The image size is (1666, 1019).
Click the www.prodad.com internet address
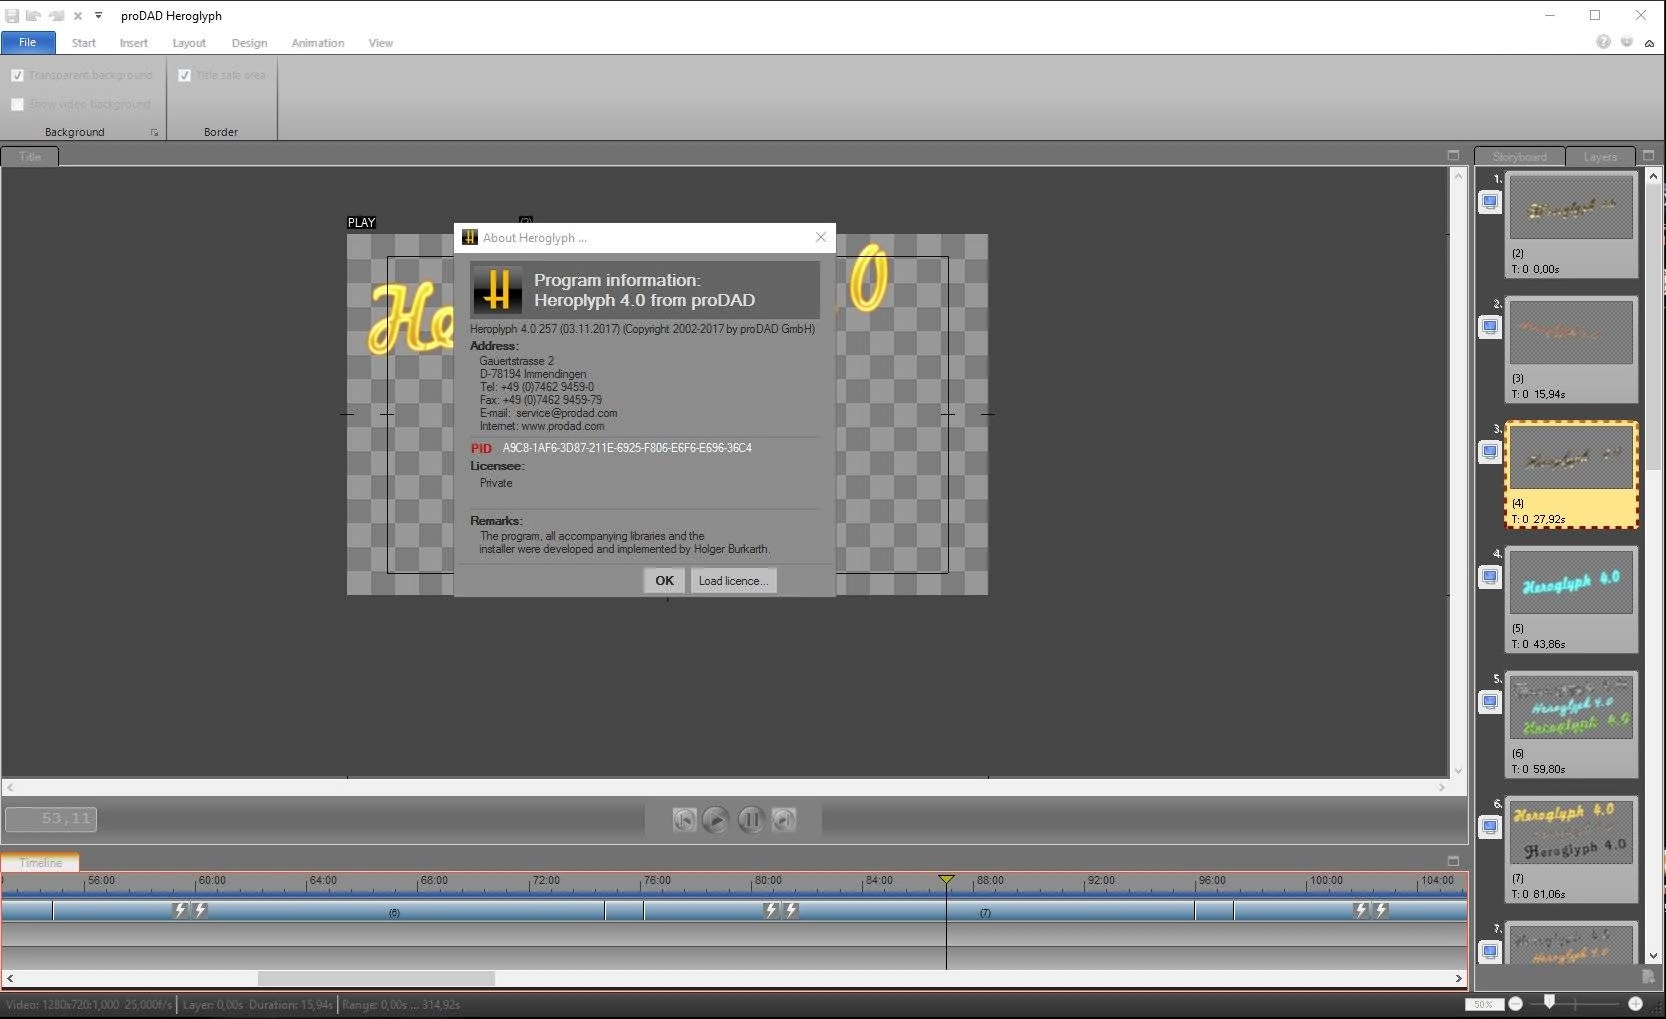coord(563,426)
